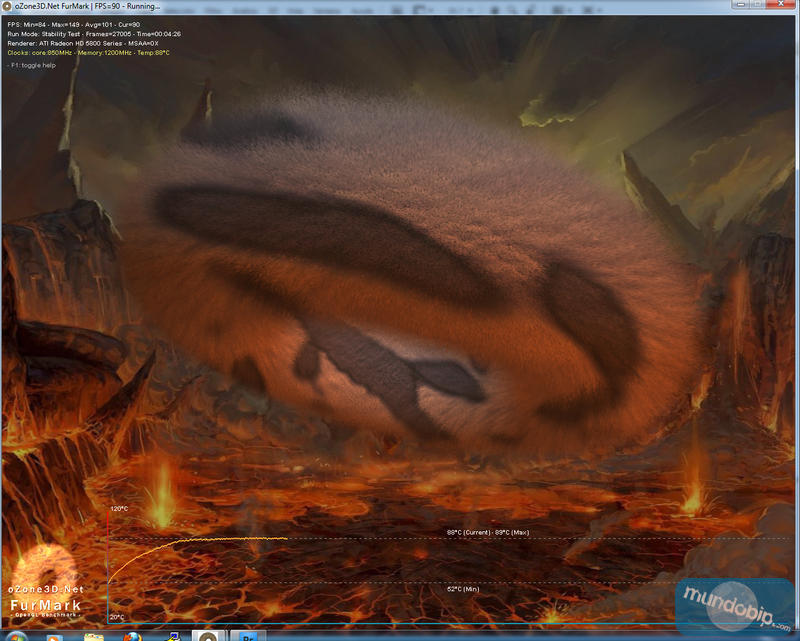Click the window title 'oZone3D.Net FurMark | FPS=90 - Running...'

[87, 7]
